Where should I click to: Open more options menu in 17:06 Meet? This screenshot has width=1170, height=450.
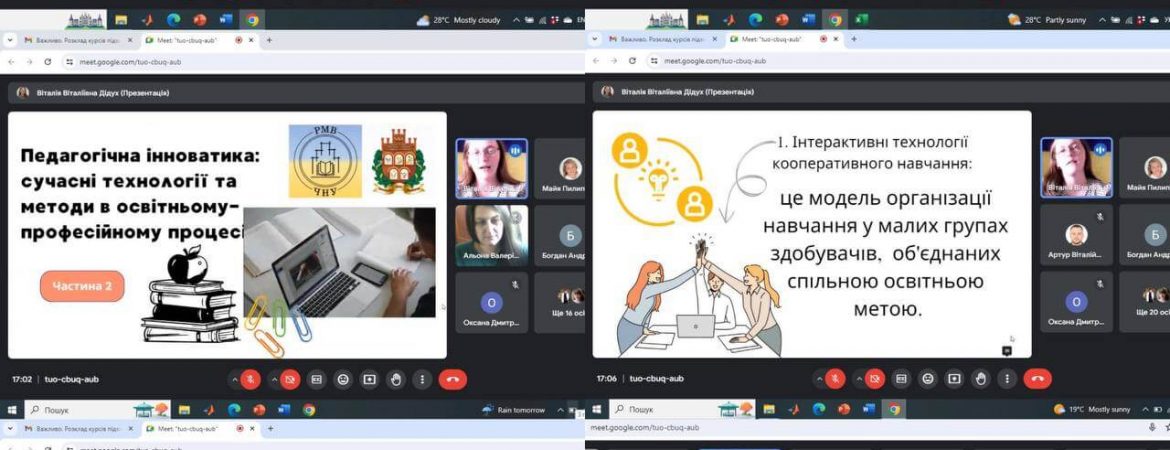tap(1008, 379)
